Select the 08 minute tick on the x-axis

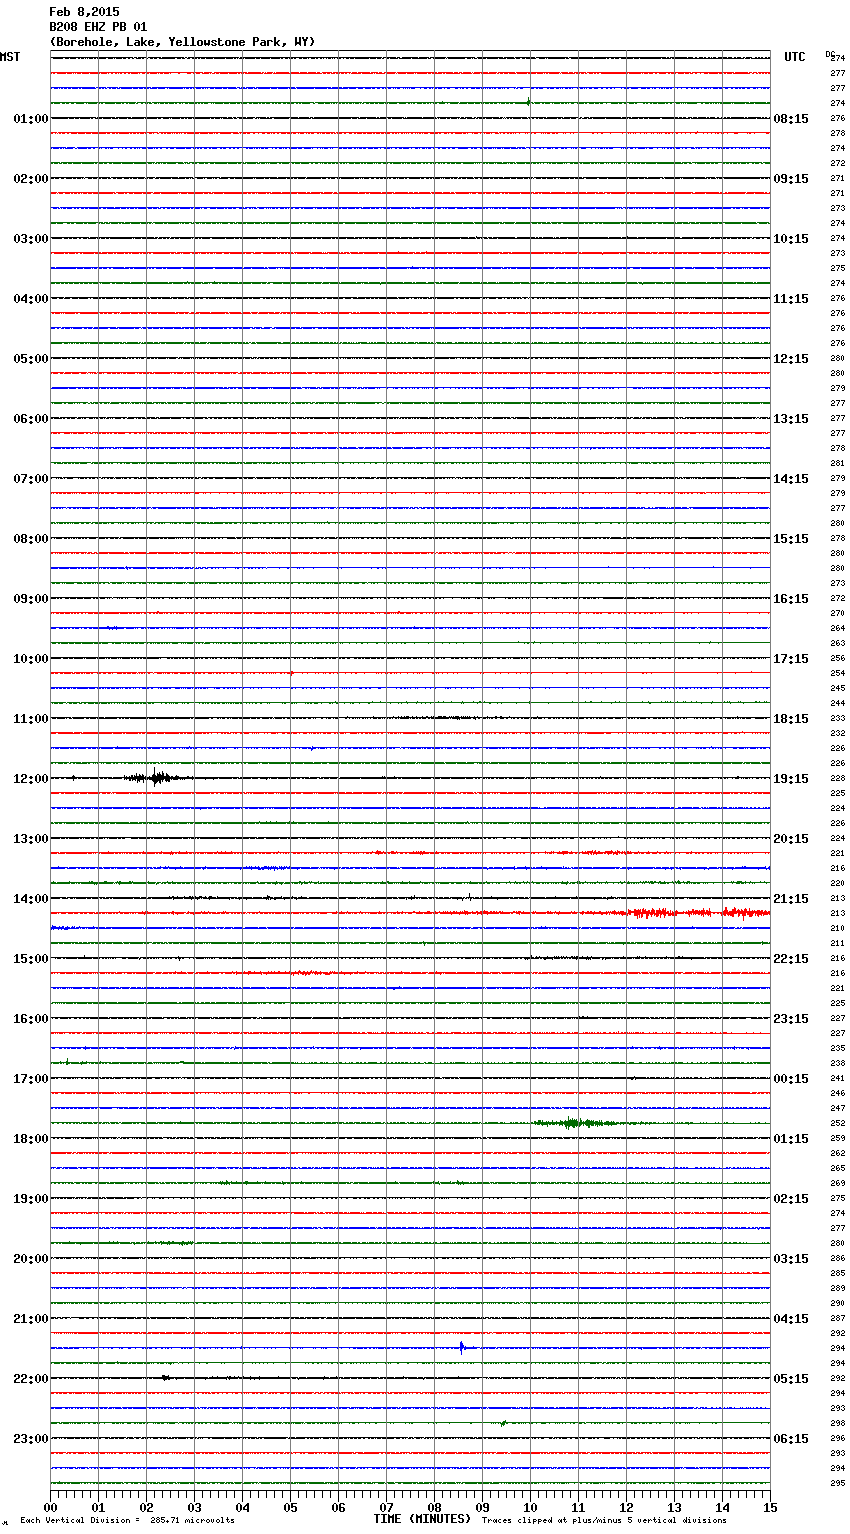click(x=434, y=1507)
